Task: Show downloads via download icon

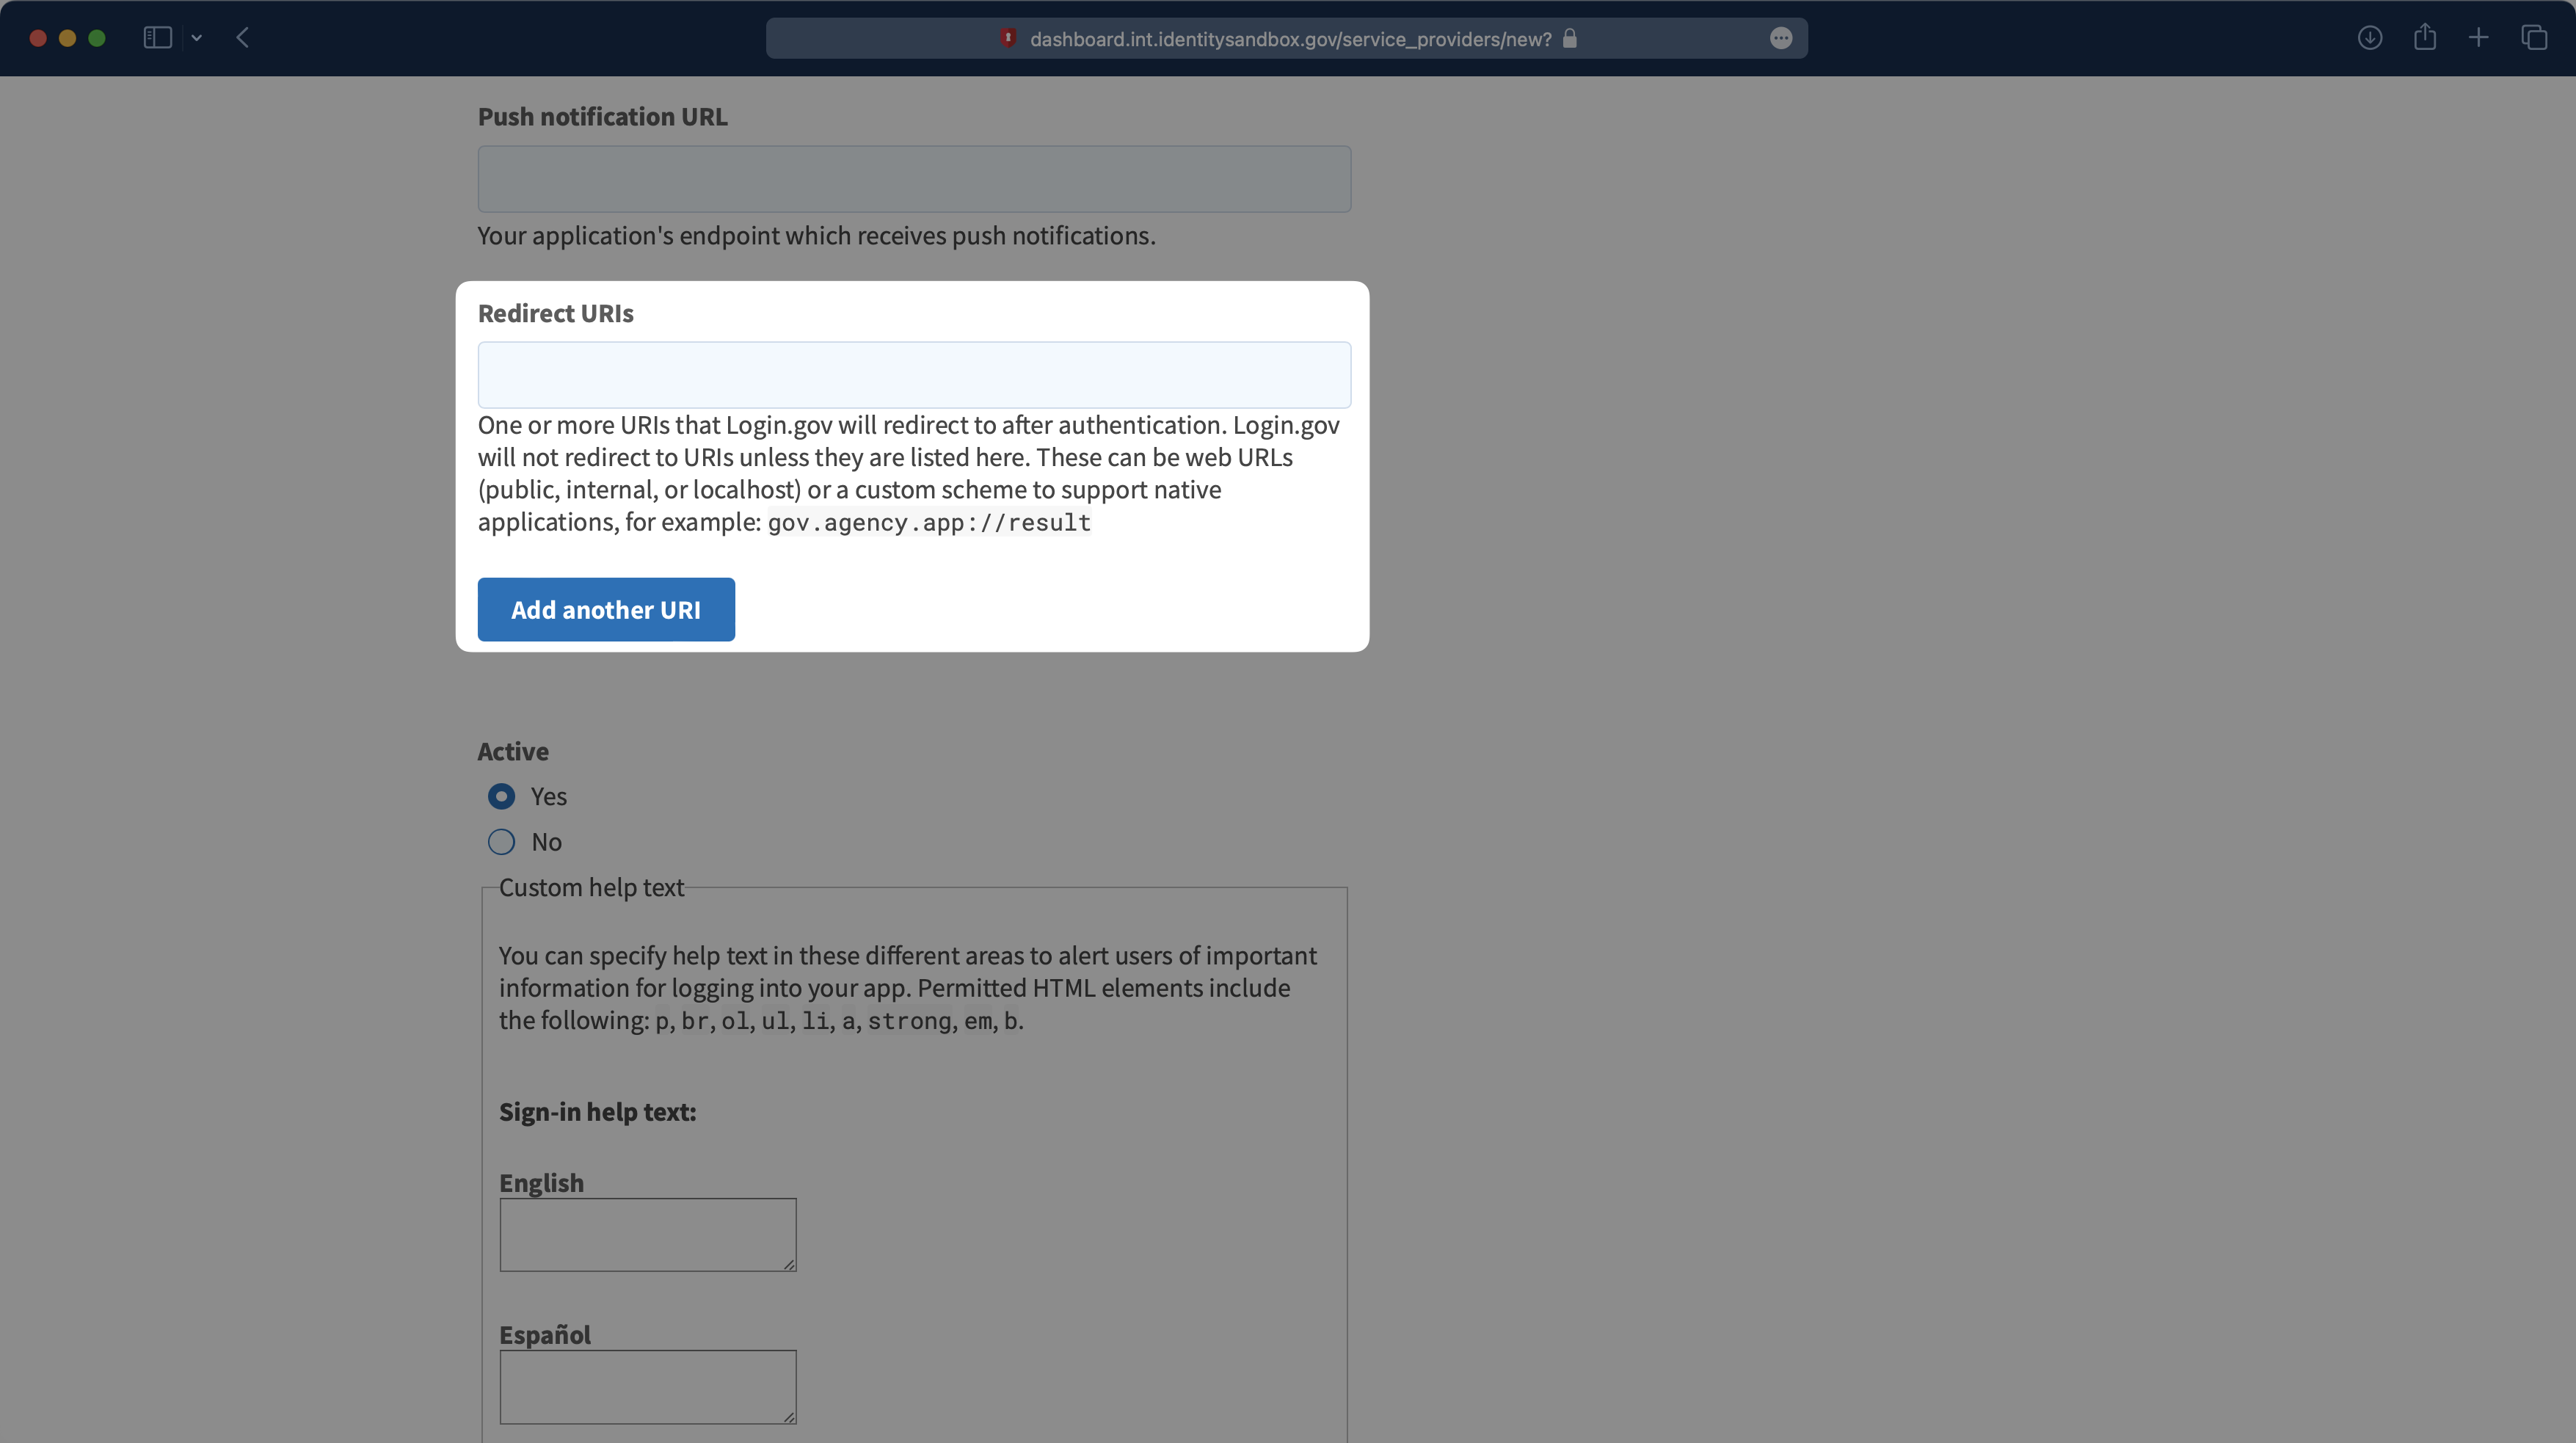Action: click(x=2369, y=38)
